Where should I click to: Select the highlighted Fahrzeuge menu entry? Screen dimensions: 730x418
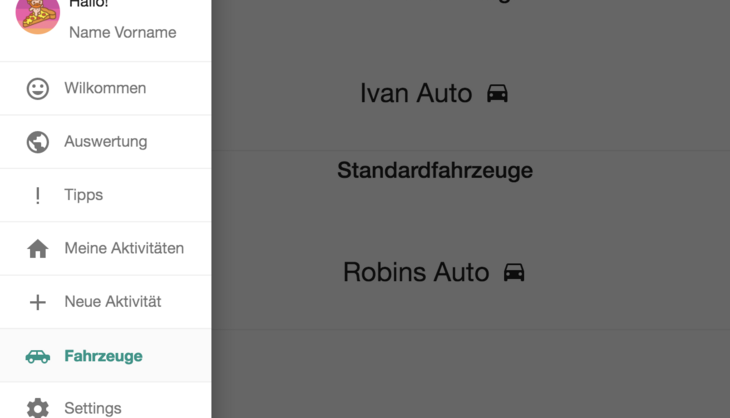click(x=106, y=356)
